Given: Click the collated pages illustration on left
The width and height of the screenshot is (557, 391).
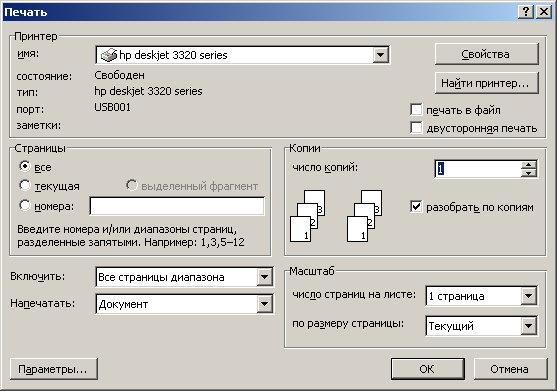Looking at the screenshot, I should pos(308,216).
